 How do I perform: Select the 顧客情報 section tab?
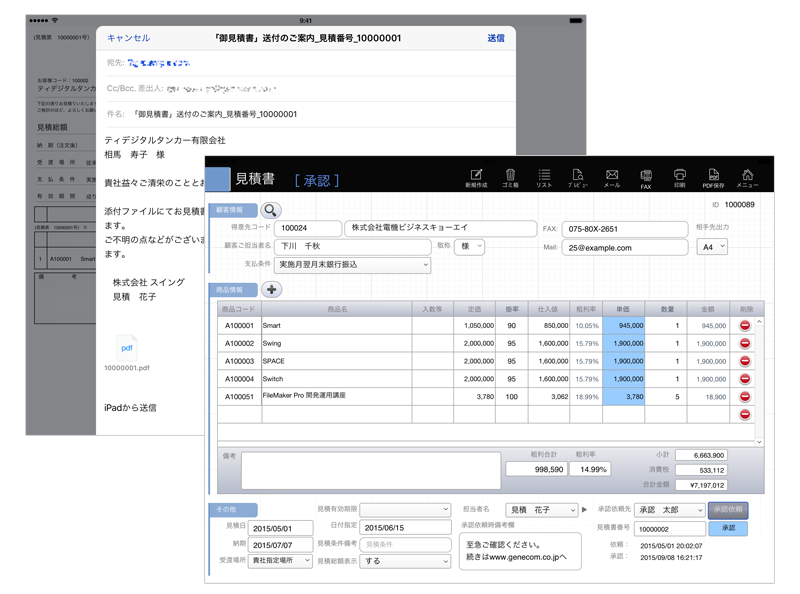(233, 210)
